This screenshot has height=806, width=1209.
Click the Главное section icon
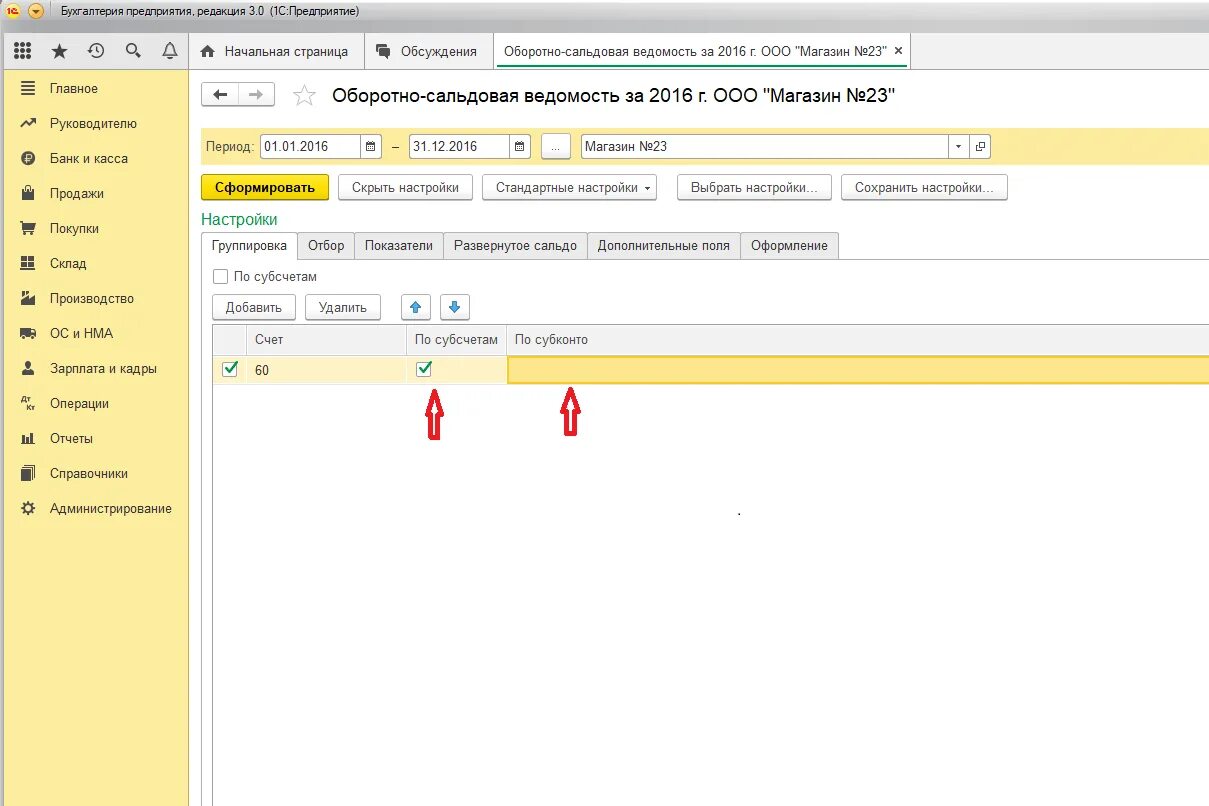point(28,88)
